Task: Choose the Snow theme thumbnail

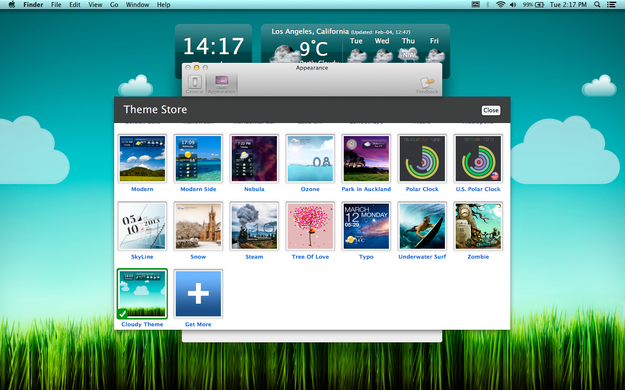Action: [x=198, y=226]
